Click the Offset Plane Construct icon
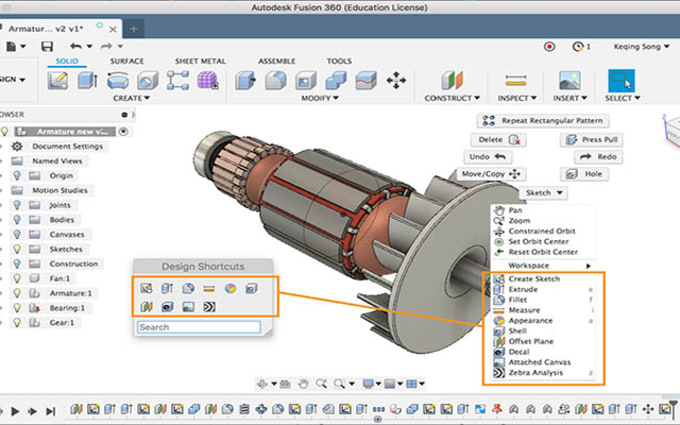This screenshot has height=425, width=680. coord(452,80)
